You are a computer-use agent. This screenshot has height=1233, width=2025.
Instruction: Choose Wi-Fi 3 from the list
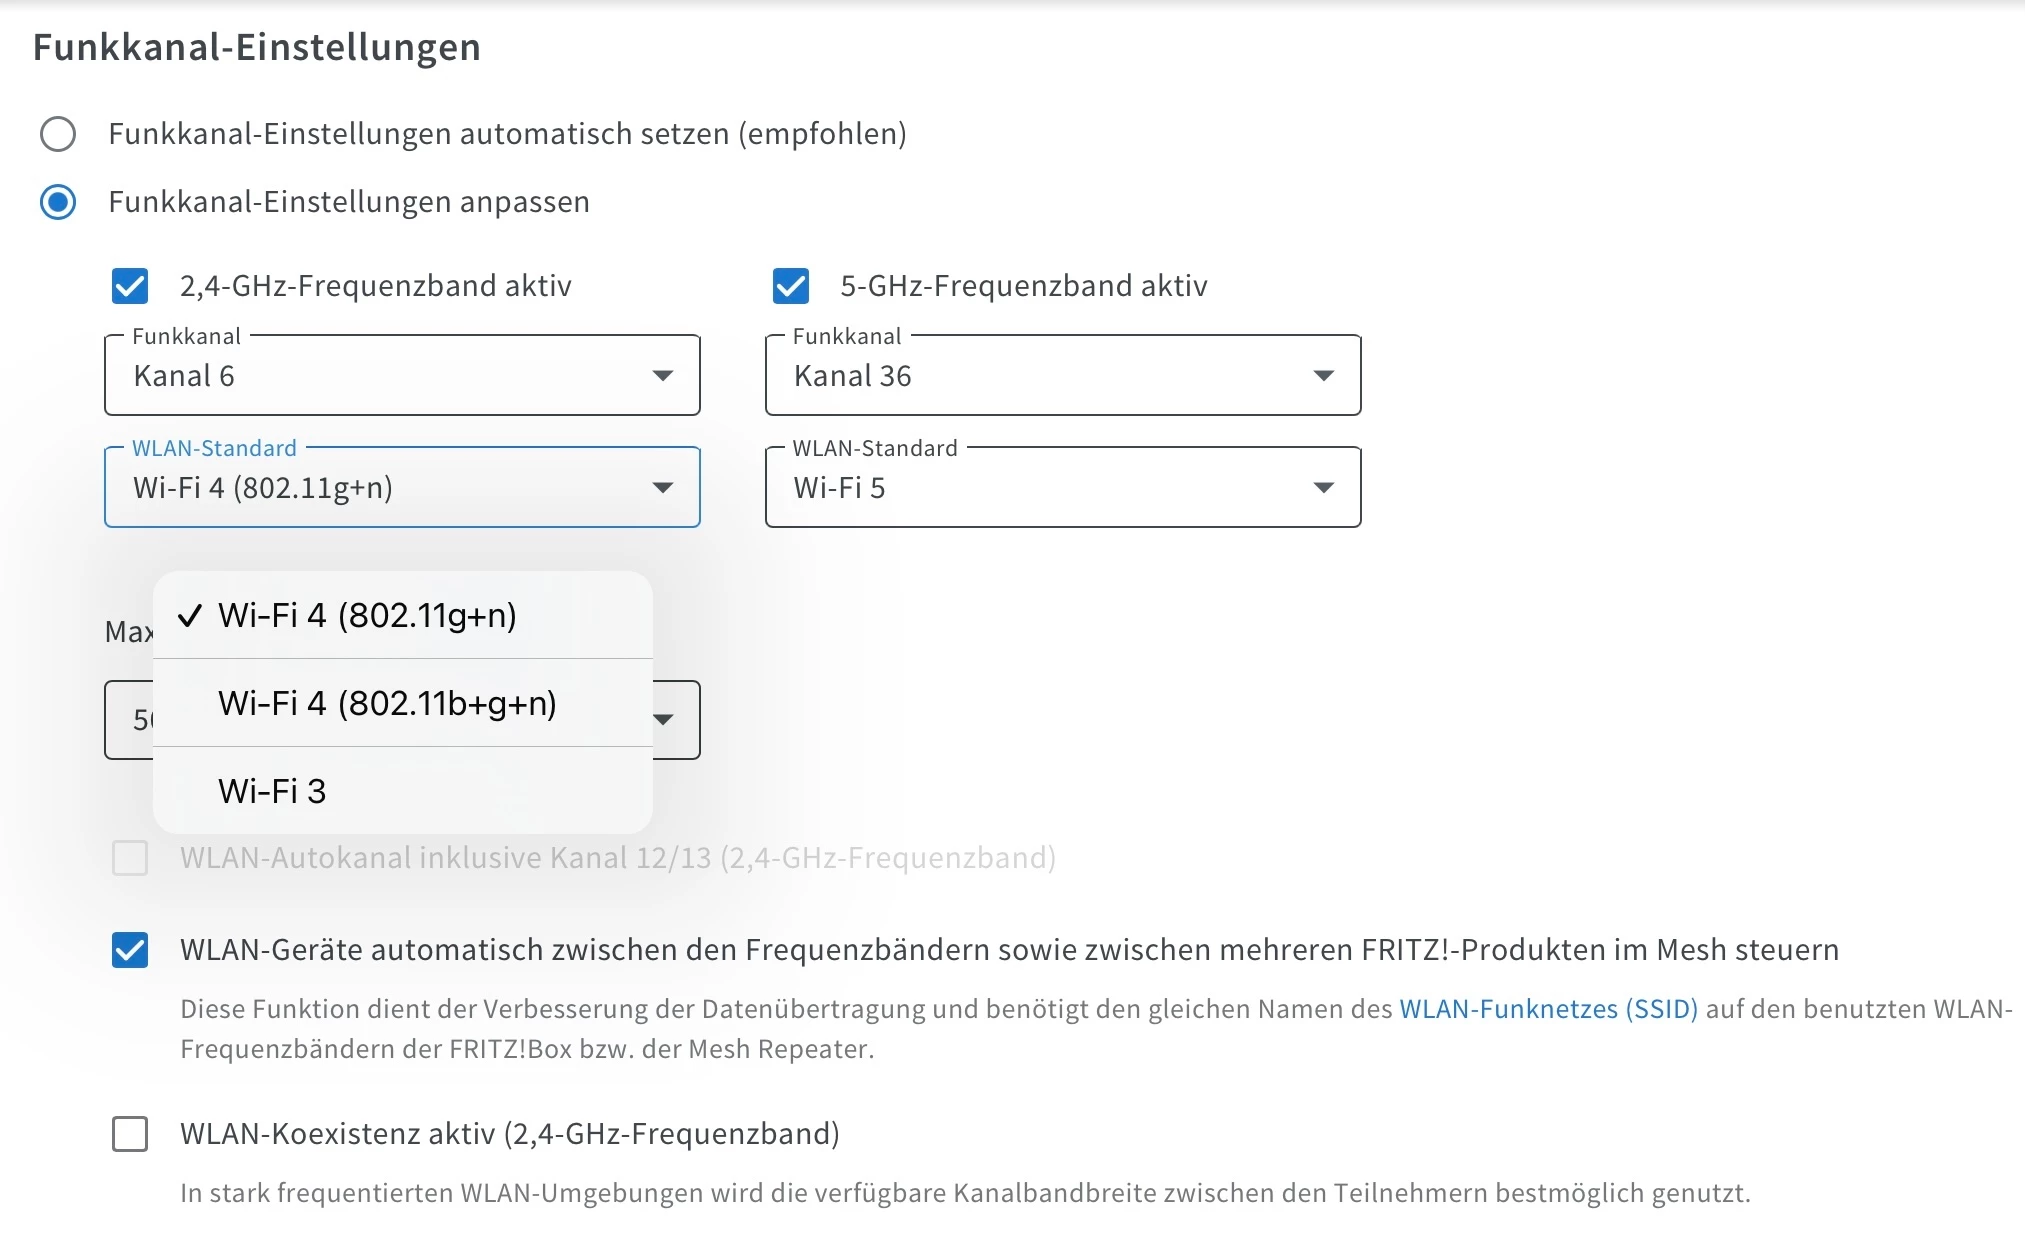coord(272,791)
